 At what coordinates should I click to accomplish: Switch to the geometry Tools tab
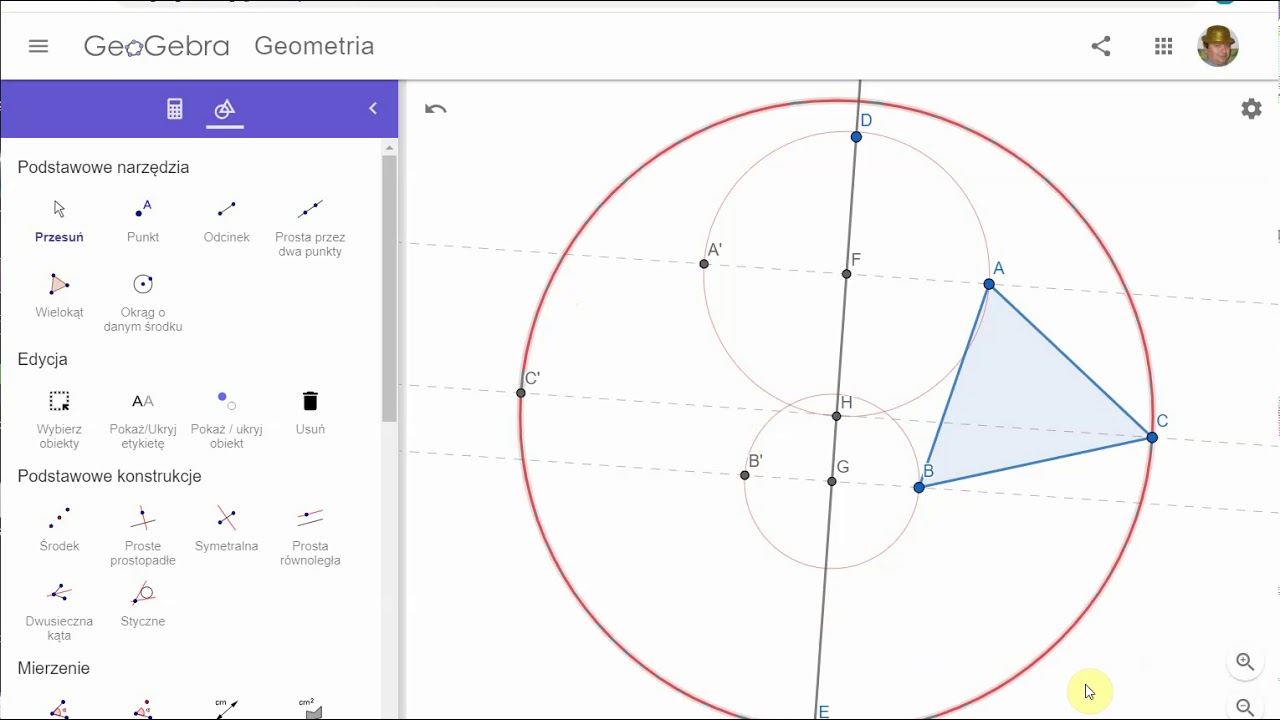(225, 109)
